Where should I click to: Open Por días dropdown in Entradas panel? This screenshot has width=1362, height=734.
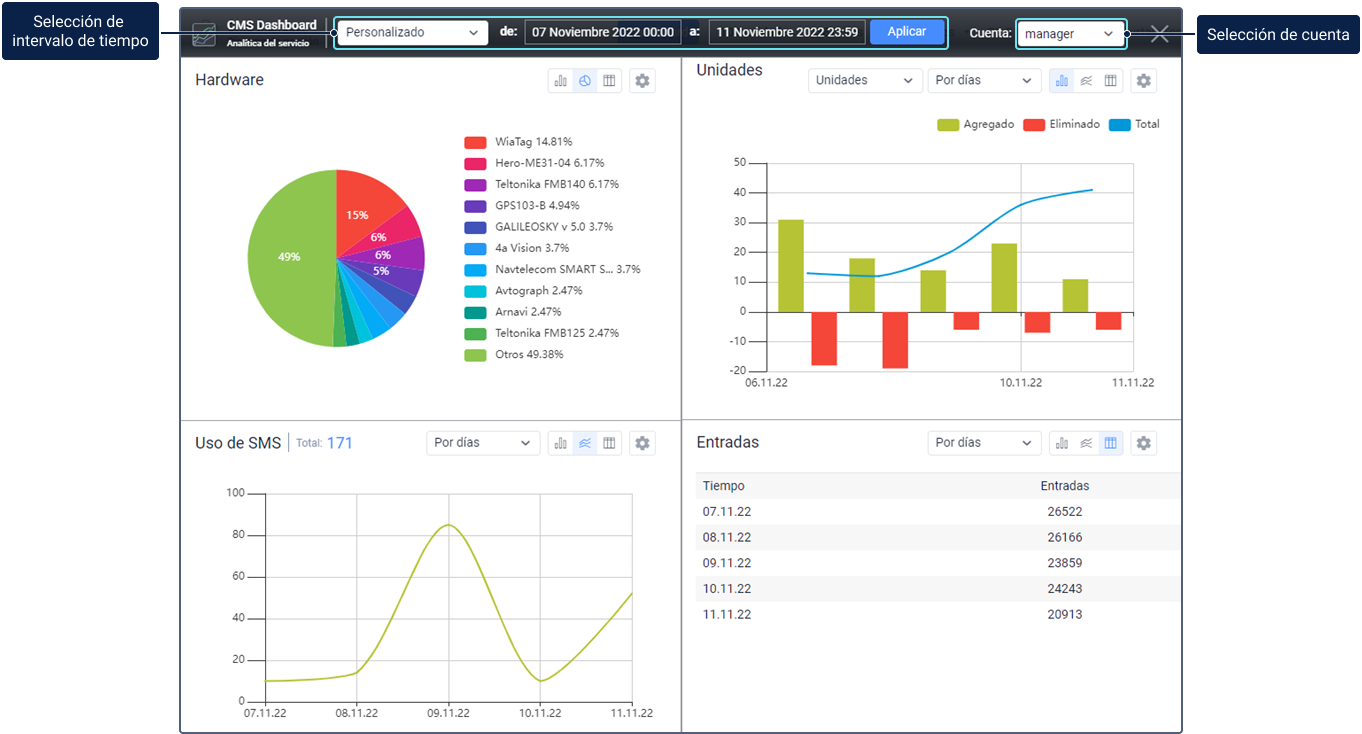[x=983, y=443]
